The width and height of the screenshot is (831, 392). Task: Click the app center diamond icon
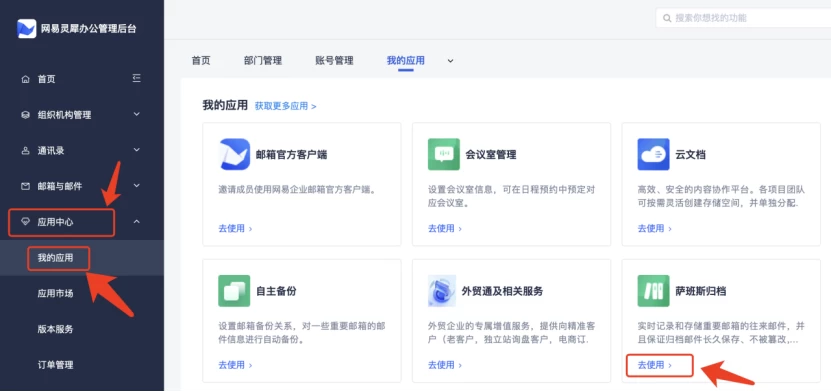click(x=25, y=222)
